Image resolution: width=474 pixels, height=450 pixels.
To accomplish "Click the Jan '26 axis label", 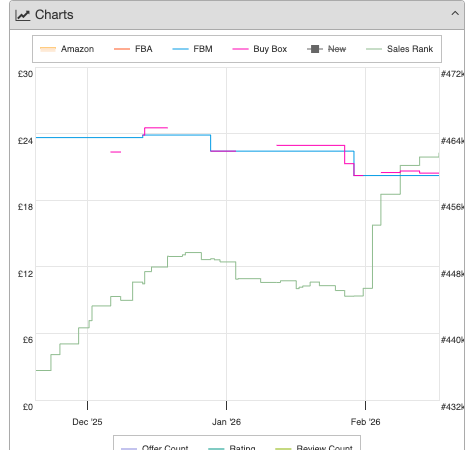I will pos(226,422).
